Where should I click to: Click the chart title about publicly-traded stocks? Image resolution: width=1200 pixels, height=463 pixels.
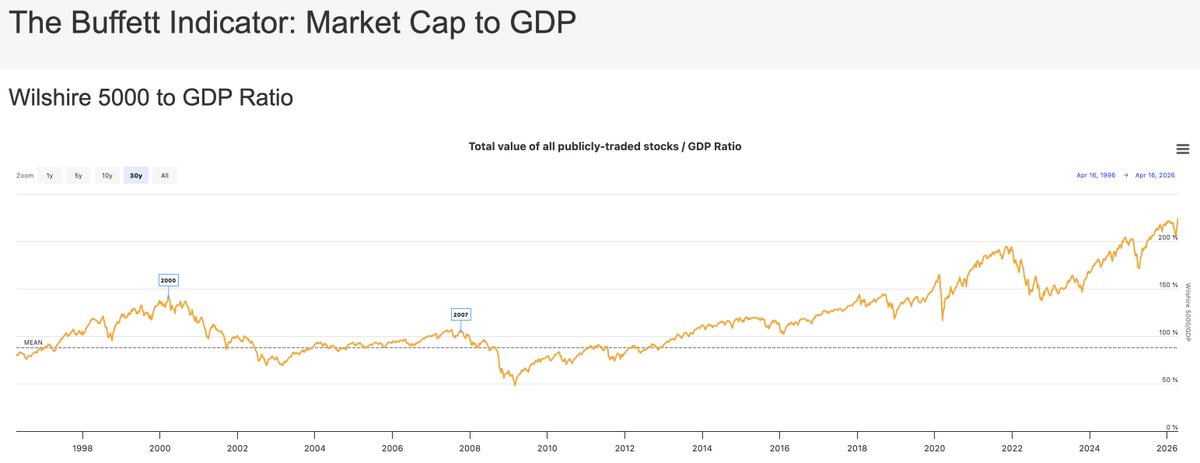point(605,147)
